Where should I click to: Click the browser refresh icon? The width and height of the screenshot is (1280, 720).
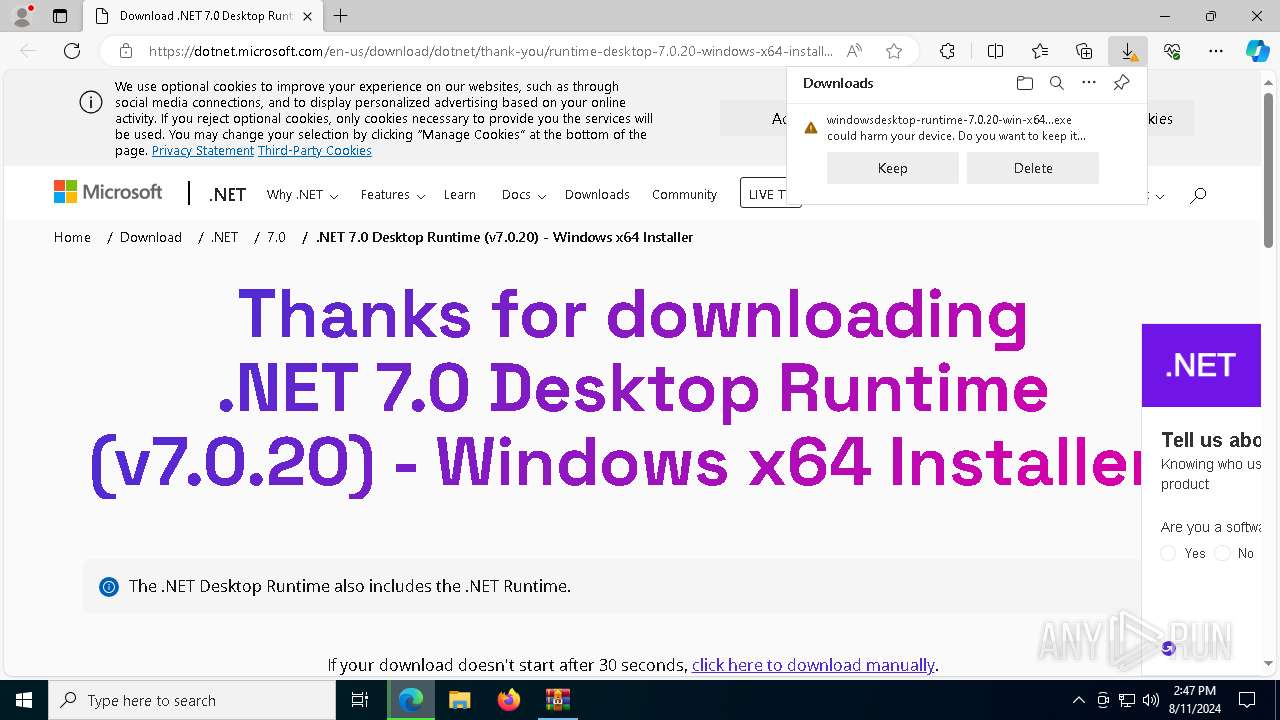tap(72, 51)
